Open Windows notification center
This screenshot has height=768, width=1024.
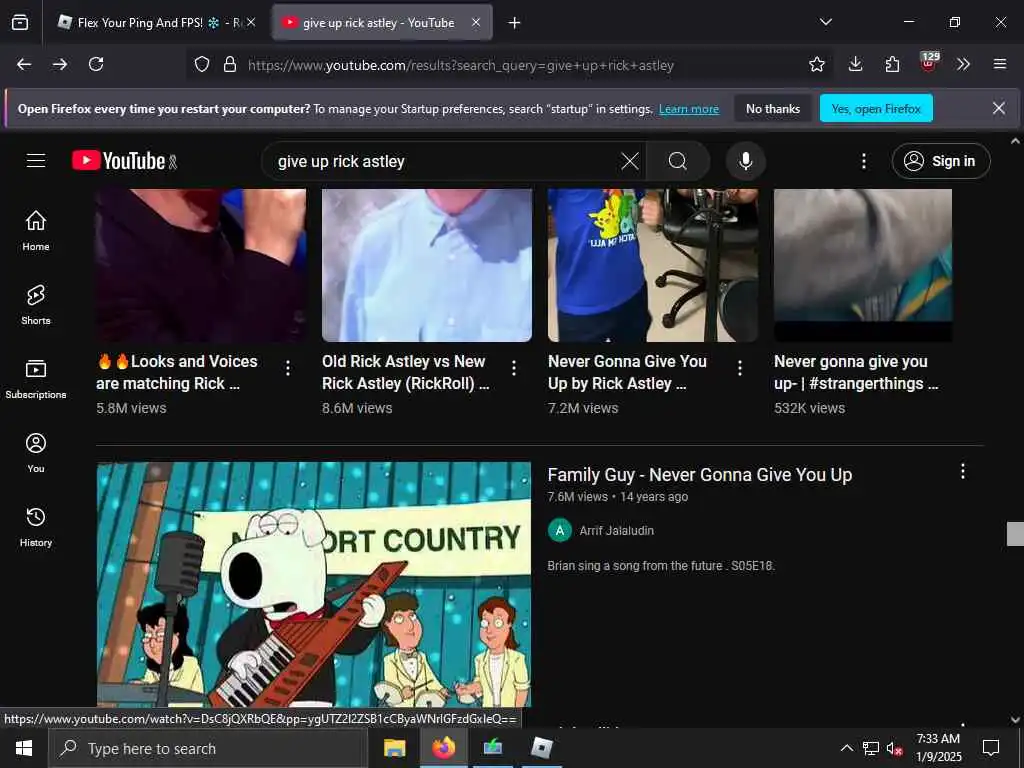coord(991,748)
